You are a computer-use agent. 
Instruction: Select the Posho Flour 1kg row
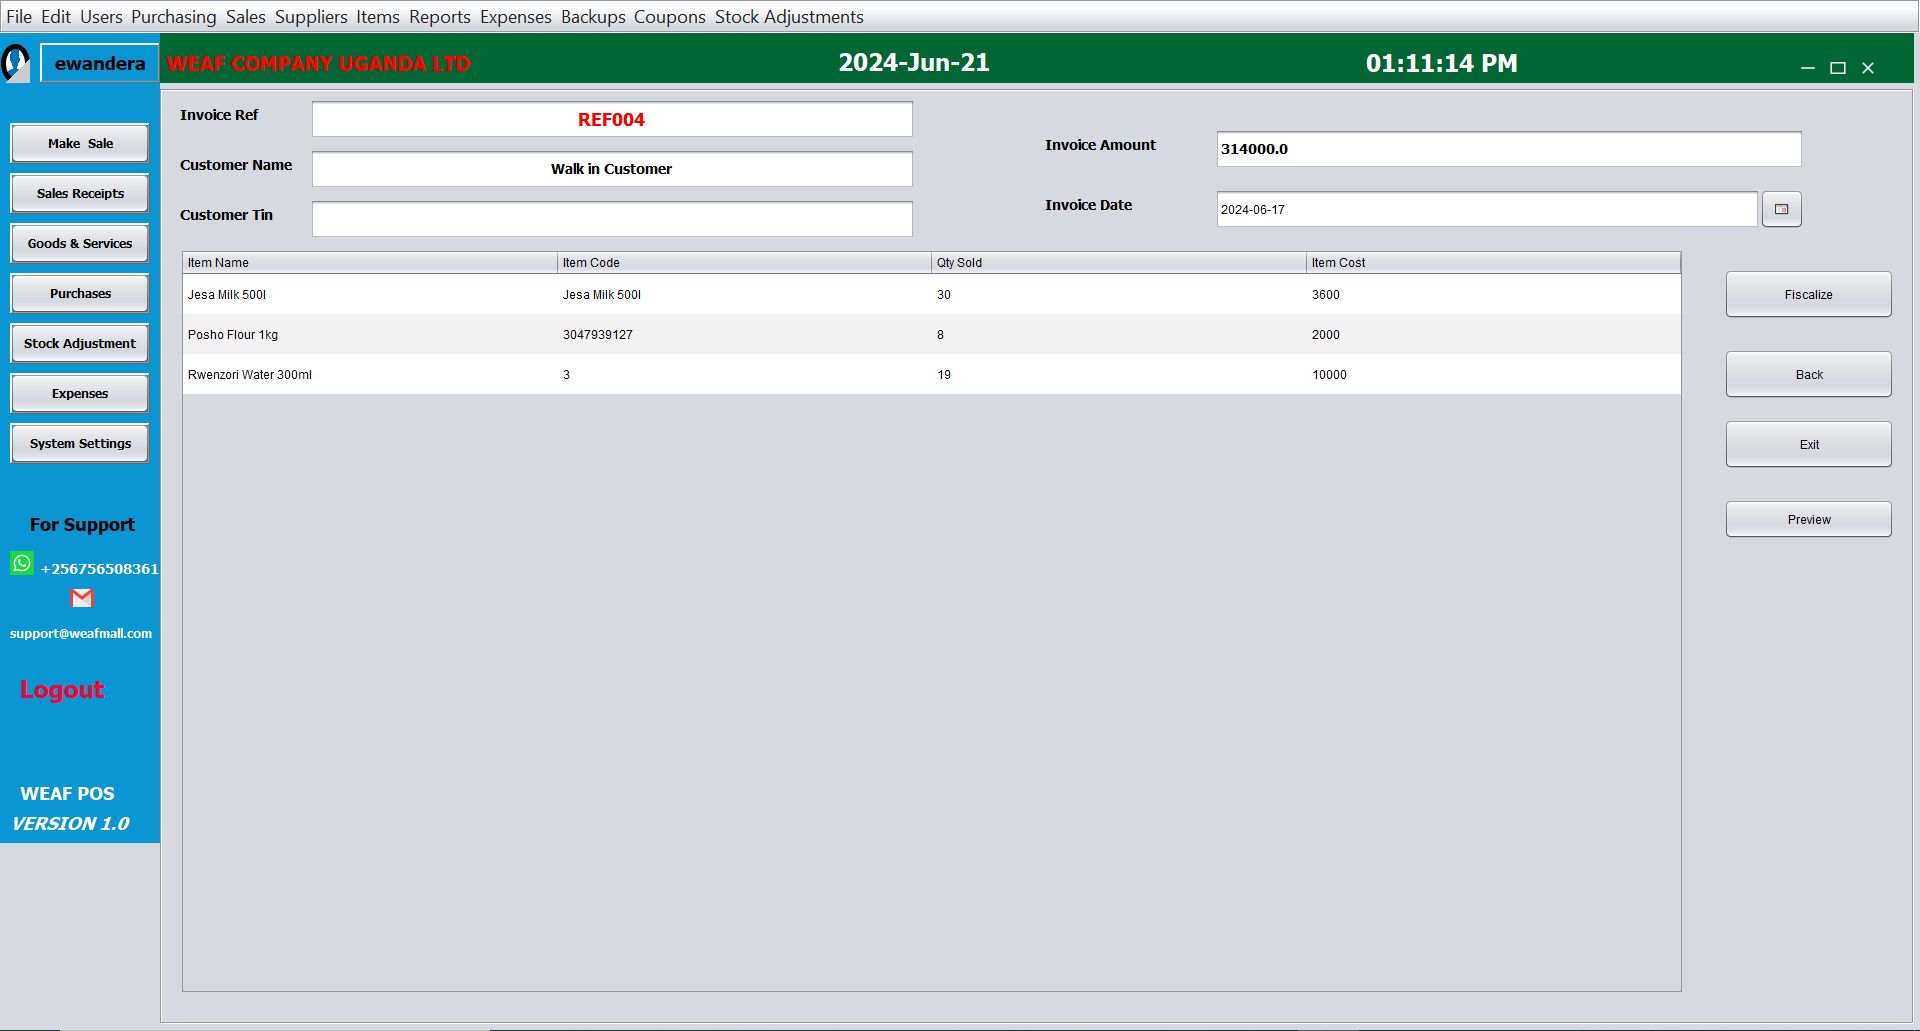931,334
